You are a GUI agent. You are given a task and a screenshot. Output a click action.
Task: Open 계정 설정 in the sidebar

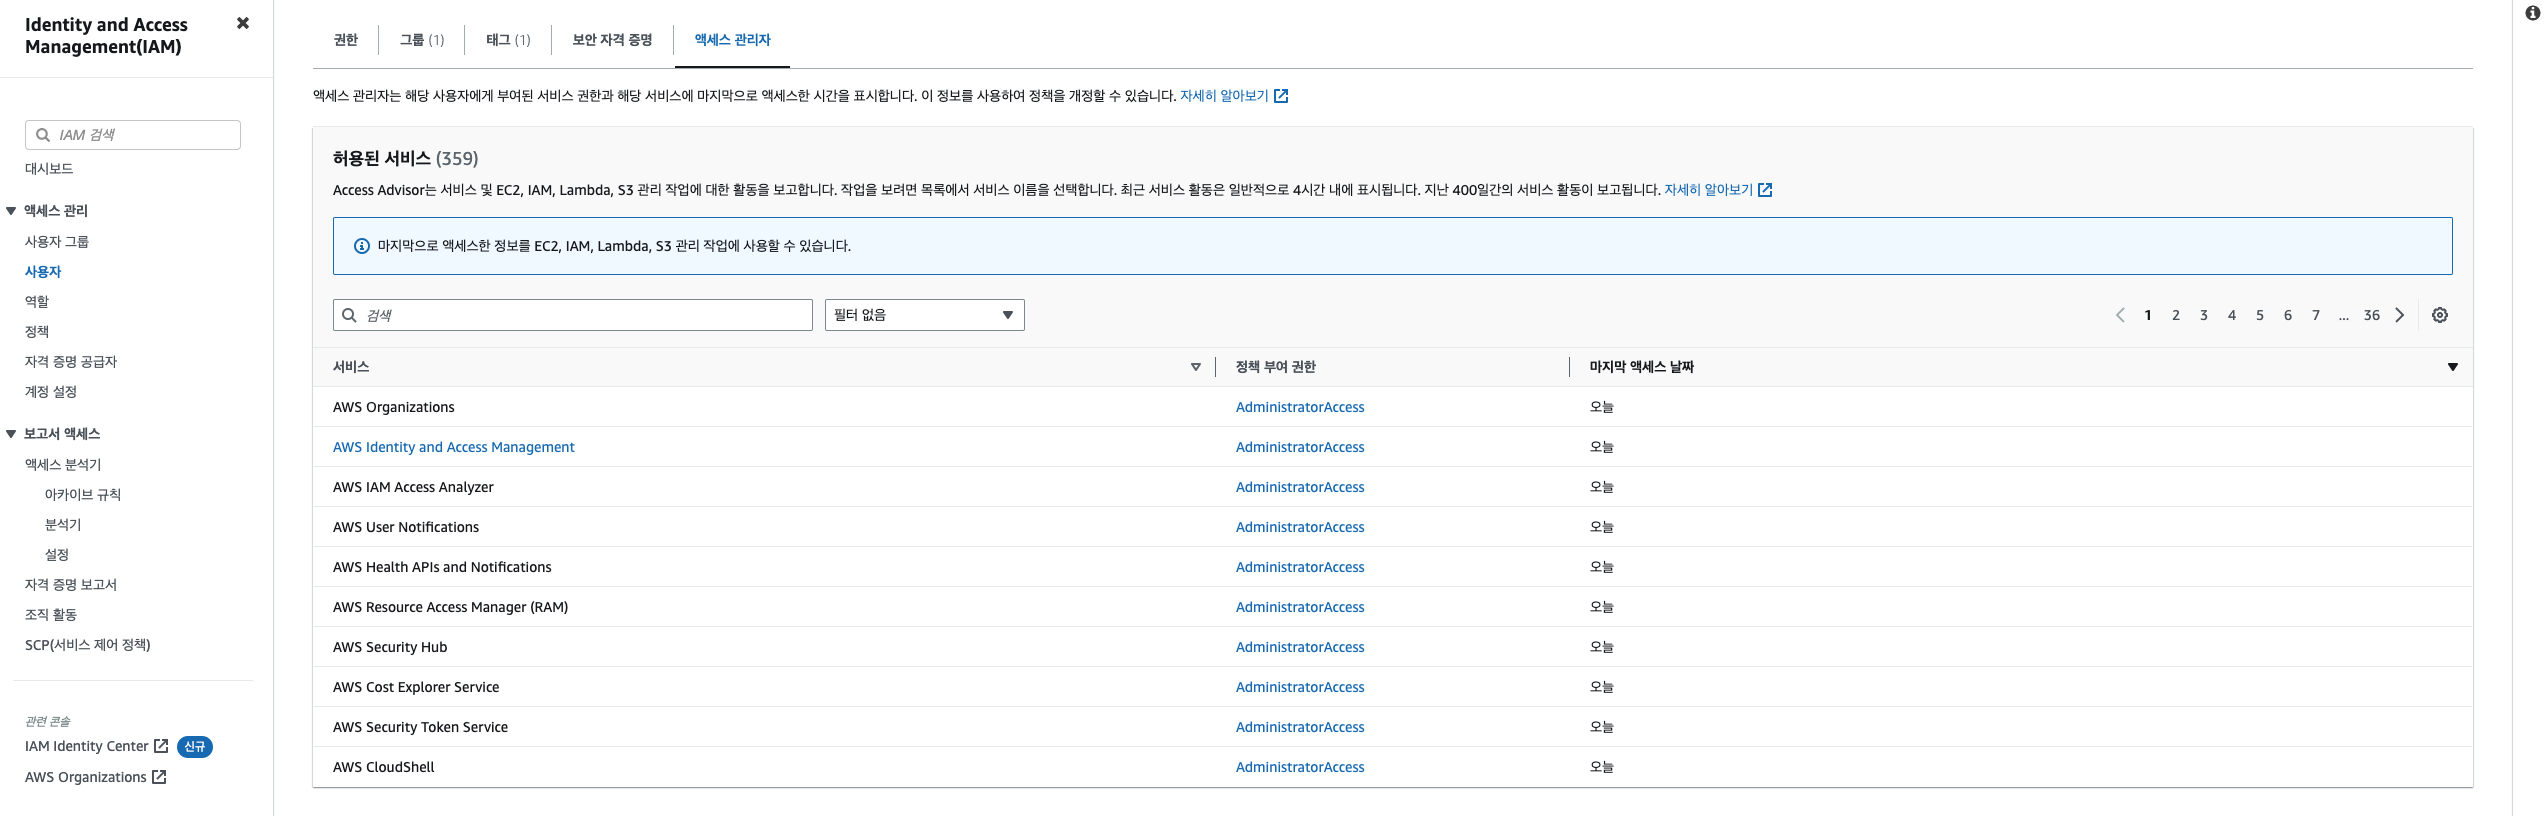click(51, 392)
